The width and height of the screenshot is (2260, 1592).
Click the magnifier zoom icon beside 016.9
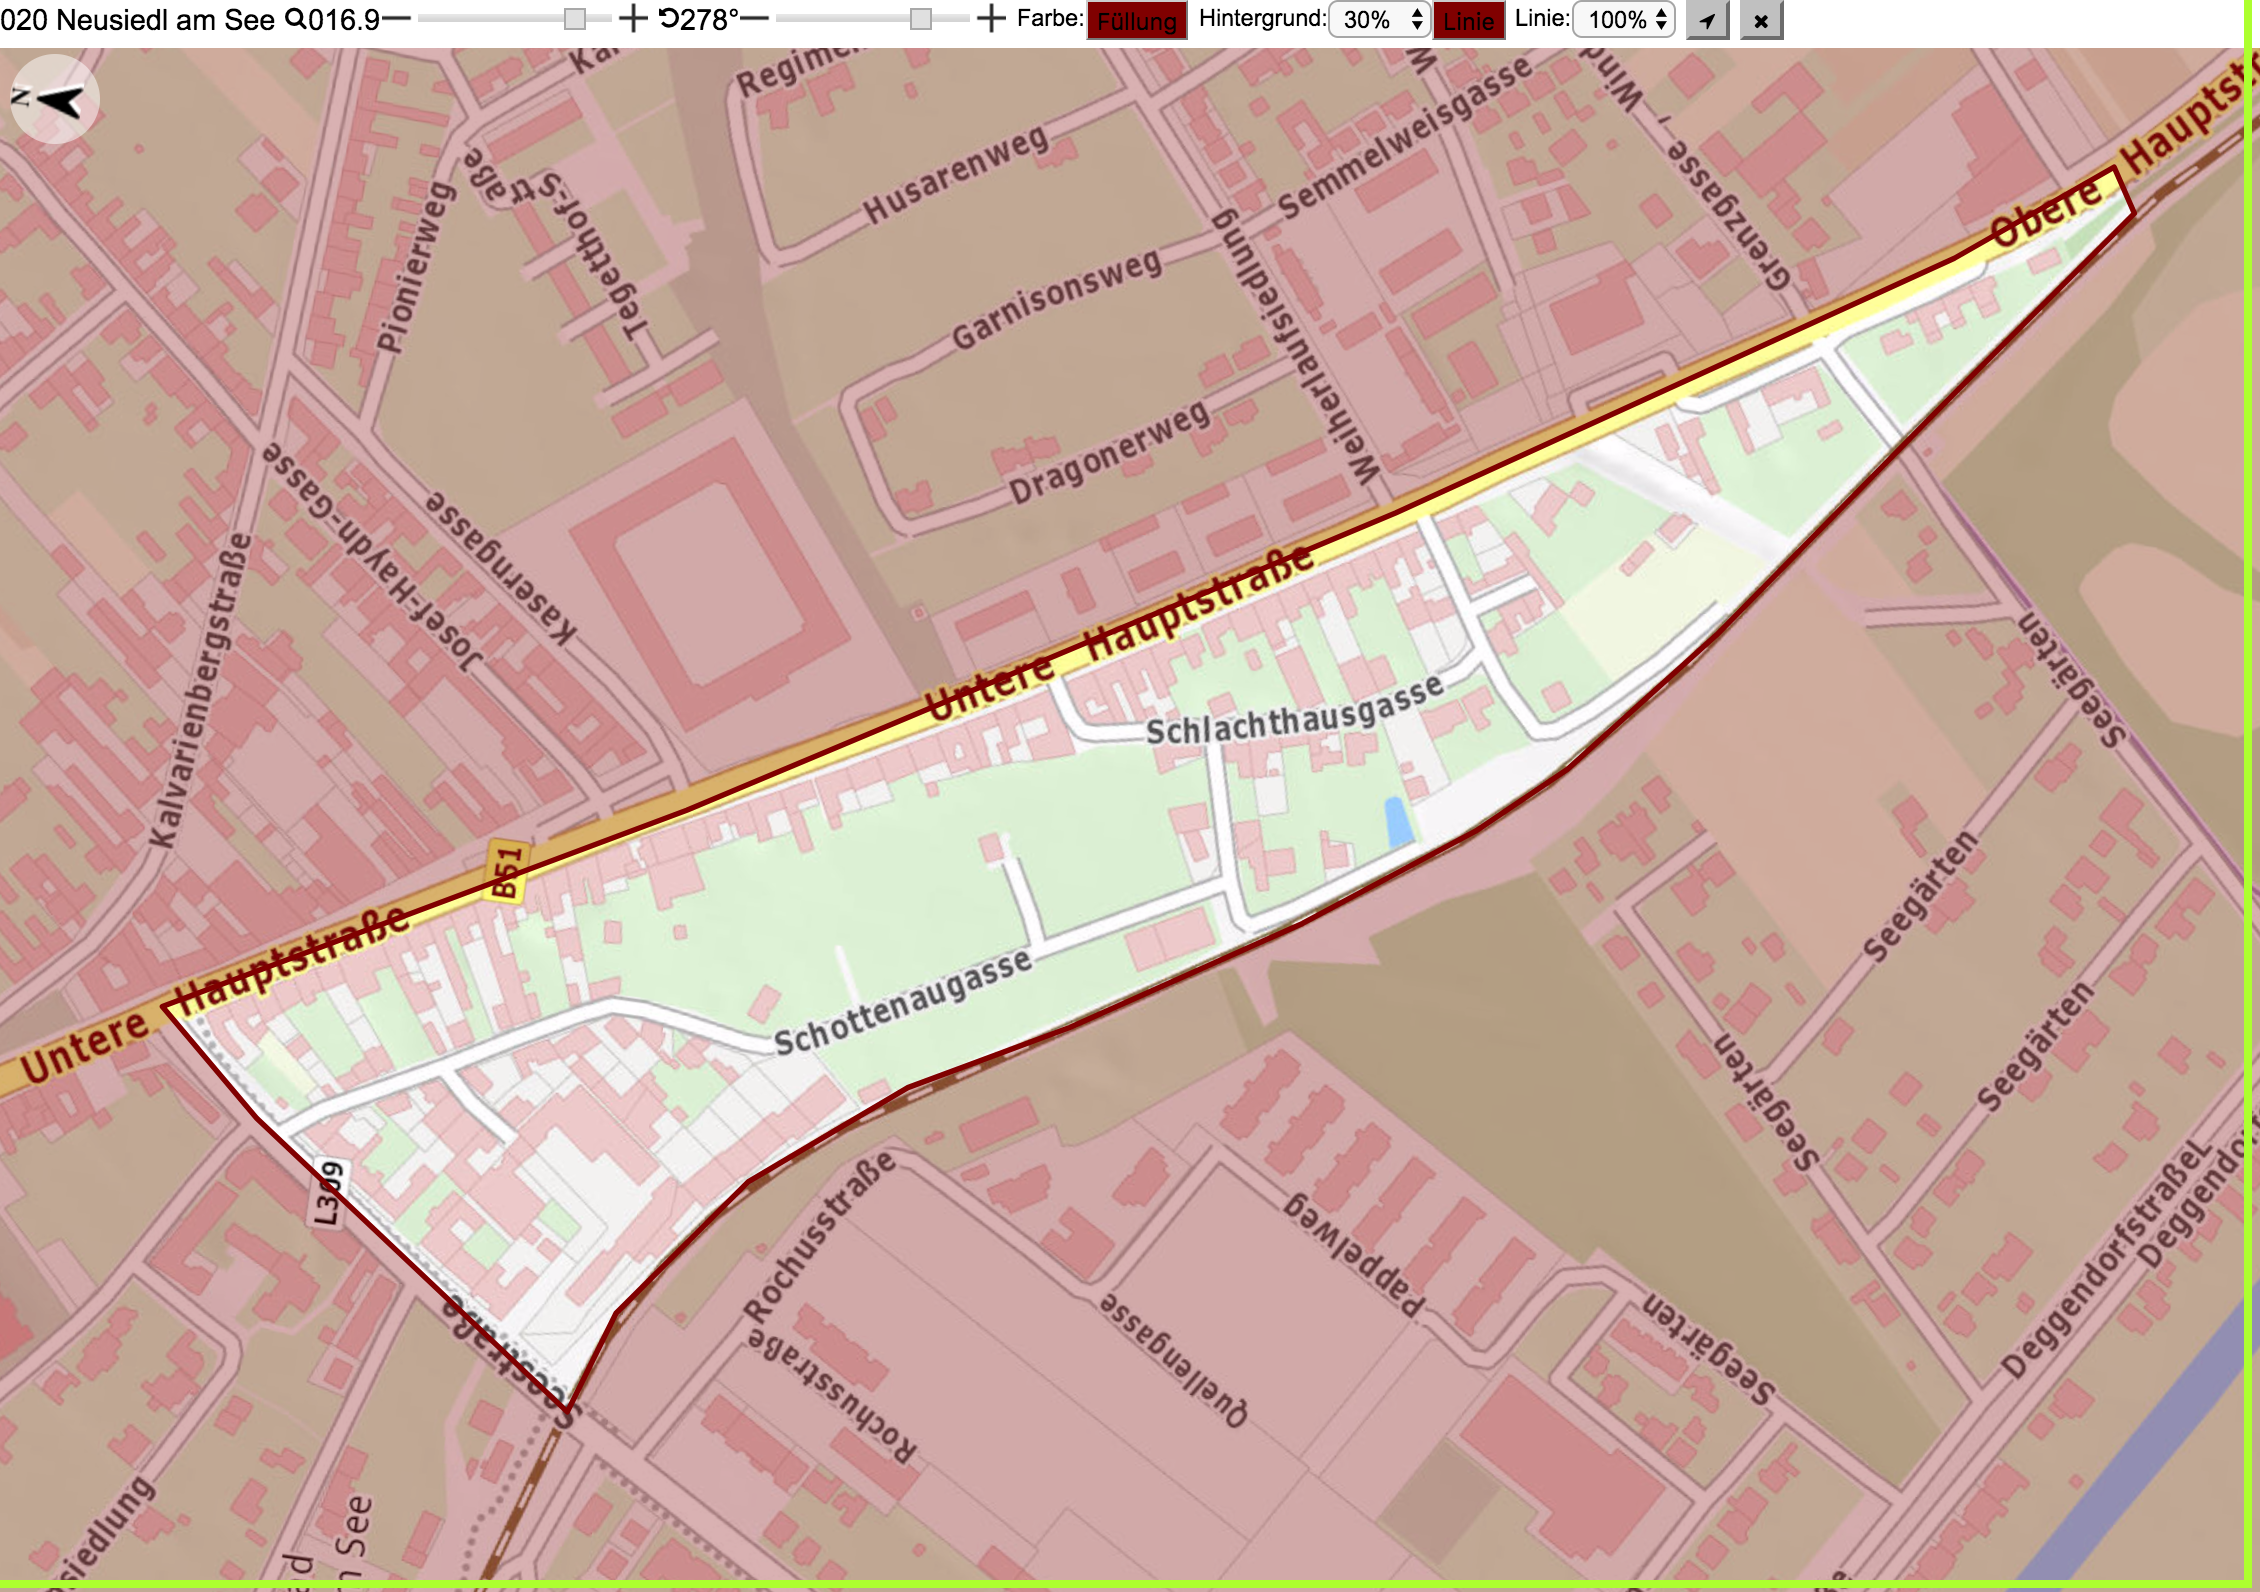297,19
